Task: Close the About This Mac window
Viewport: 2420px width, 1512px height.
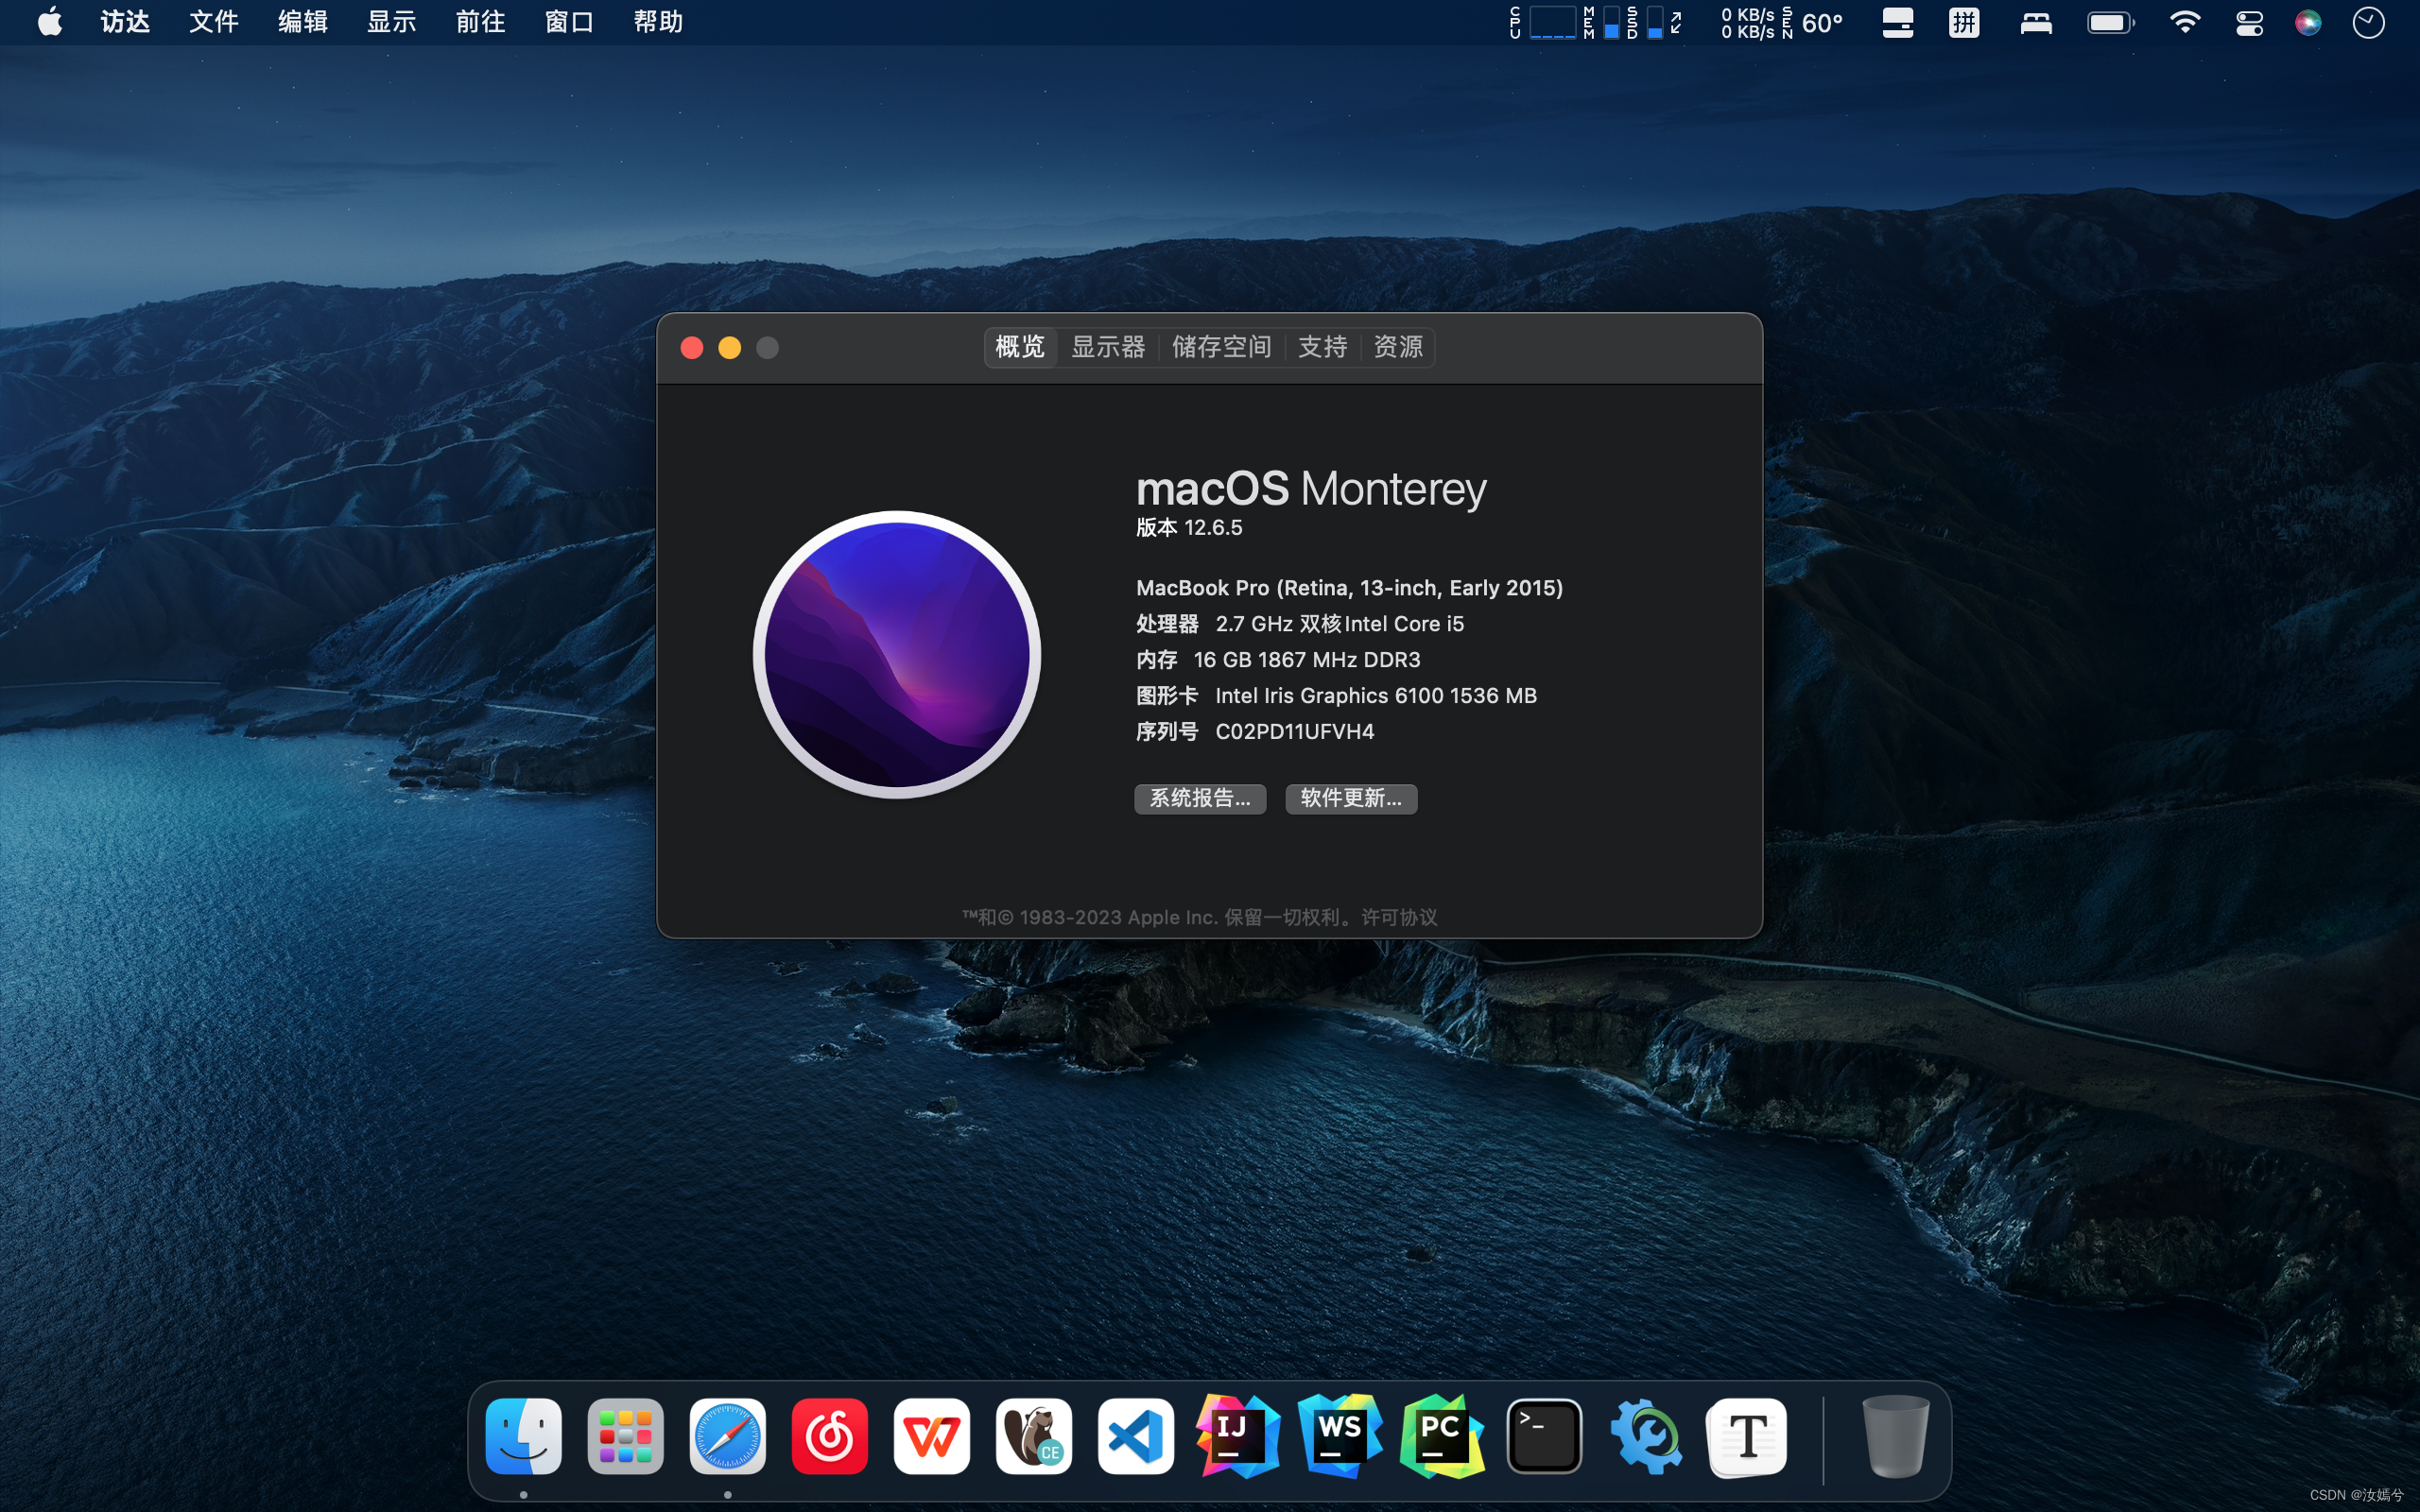Action: pos(691,347)
